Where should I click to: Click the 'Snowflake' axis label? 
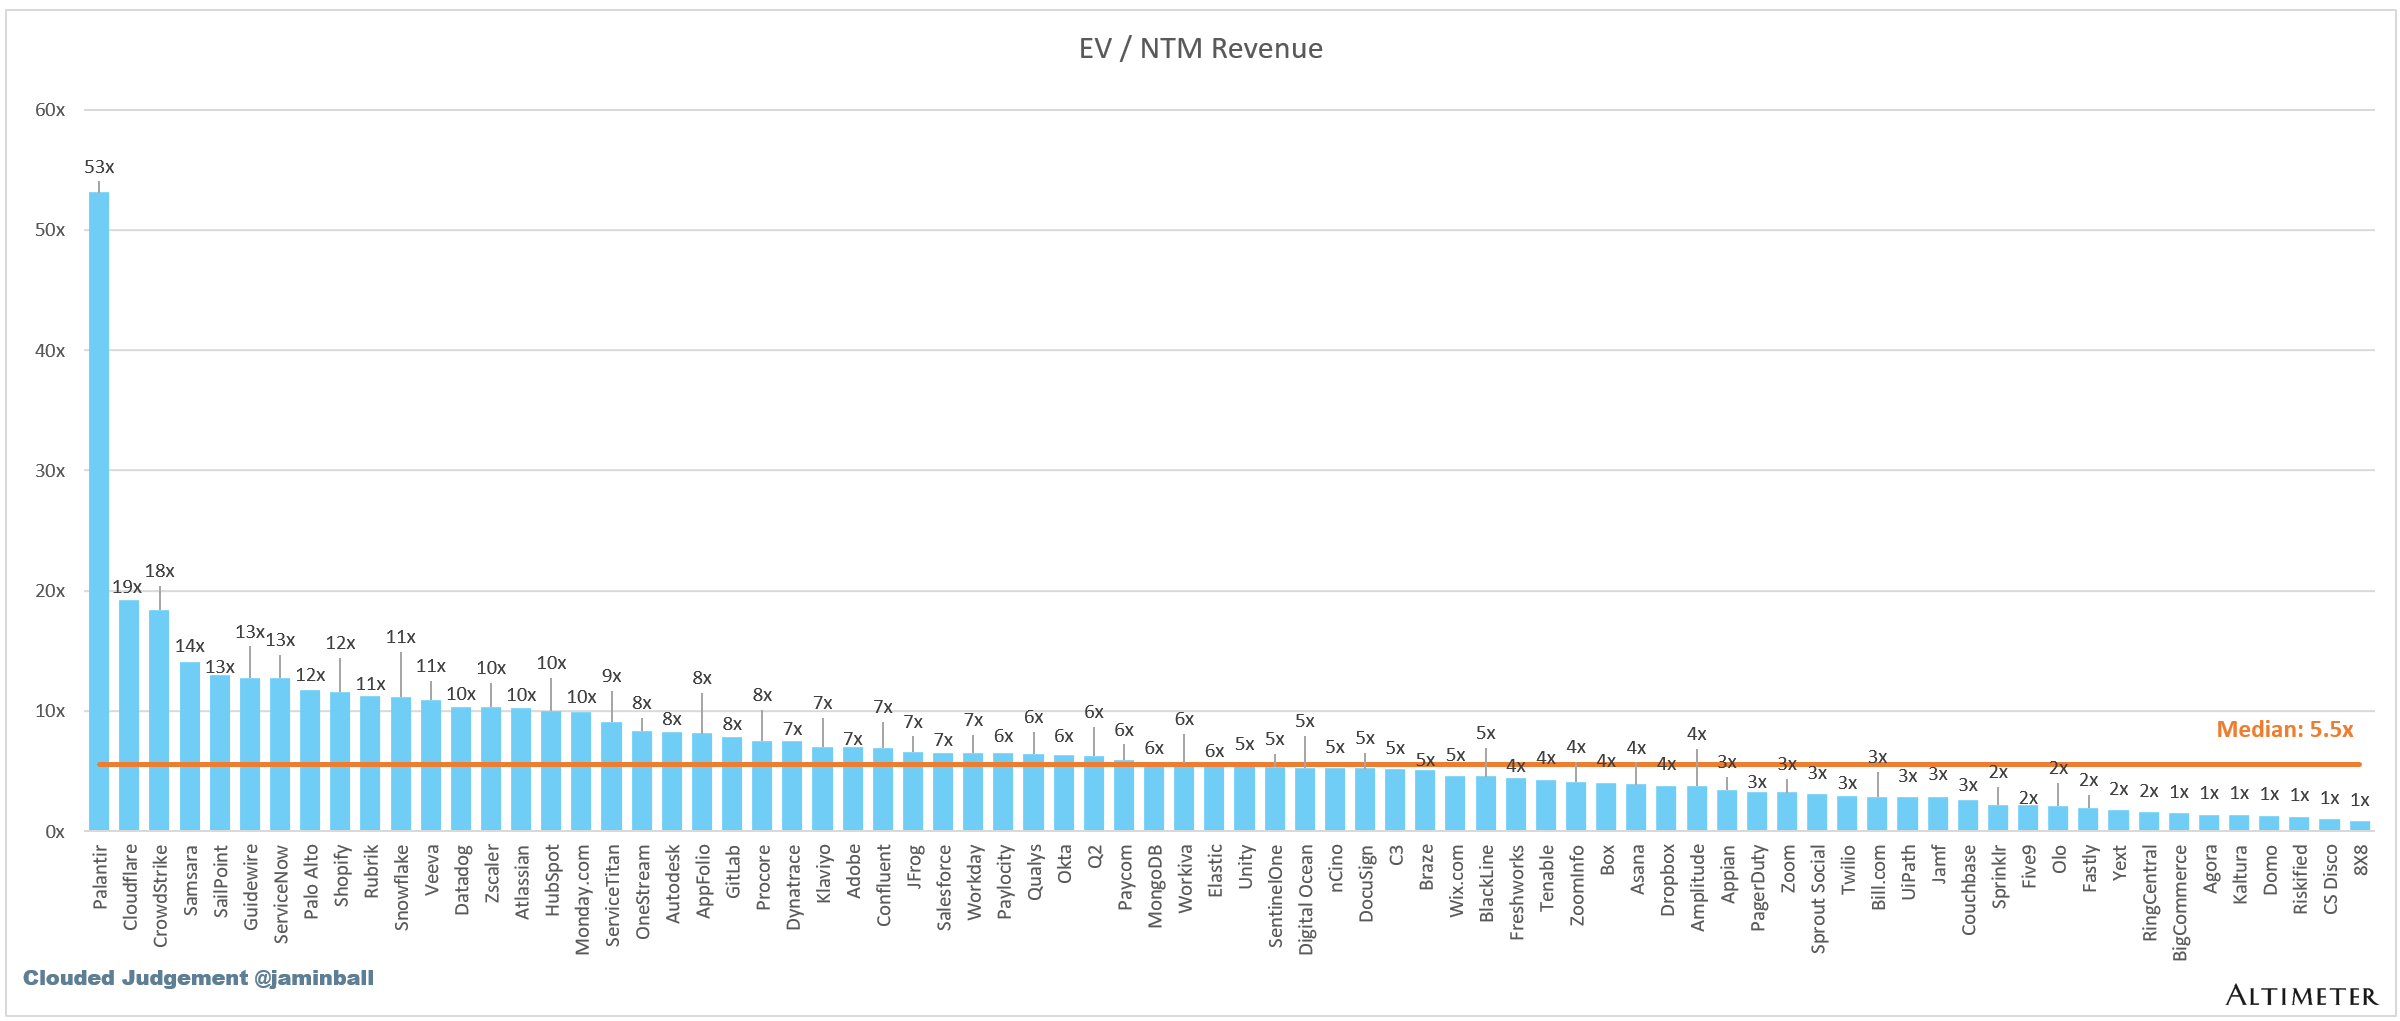401,888
